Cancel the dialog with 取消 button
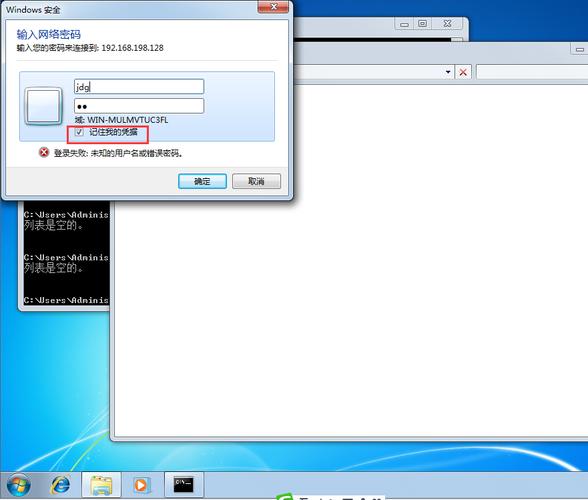The height and width of the screenshot is (500, 588). click(x=256, y=182)
